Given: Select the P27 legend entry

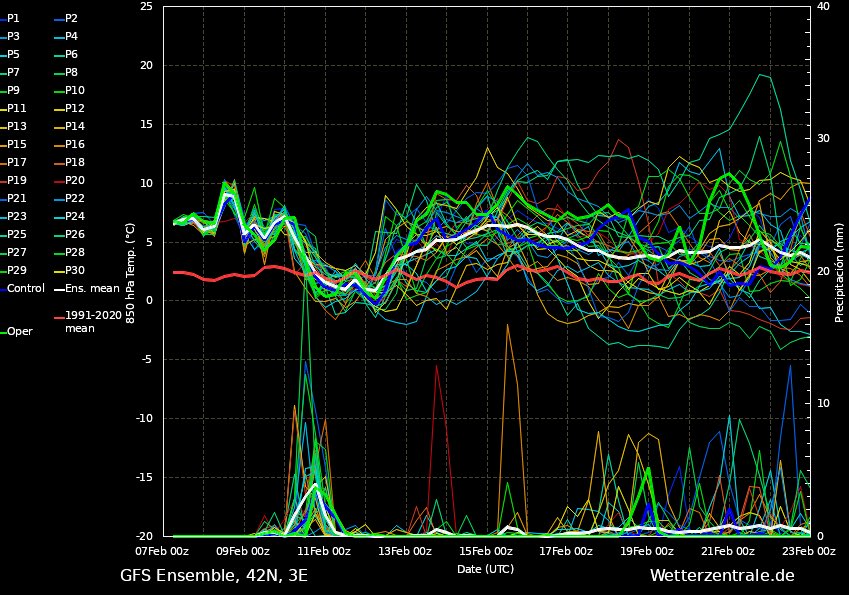Looking at the screenshot, I should pyautogui.click(x=13, y=252).
